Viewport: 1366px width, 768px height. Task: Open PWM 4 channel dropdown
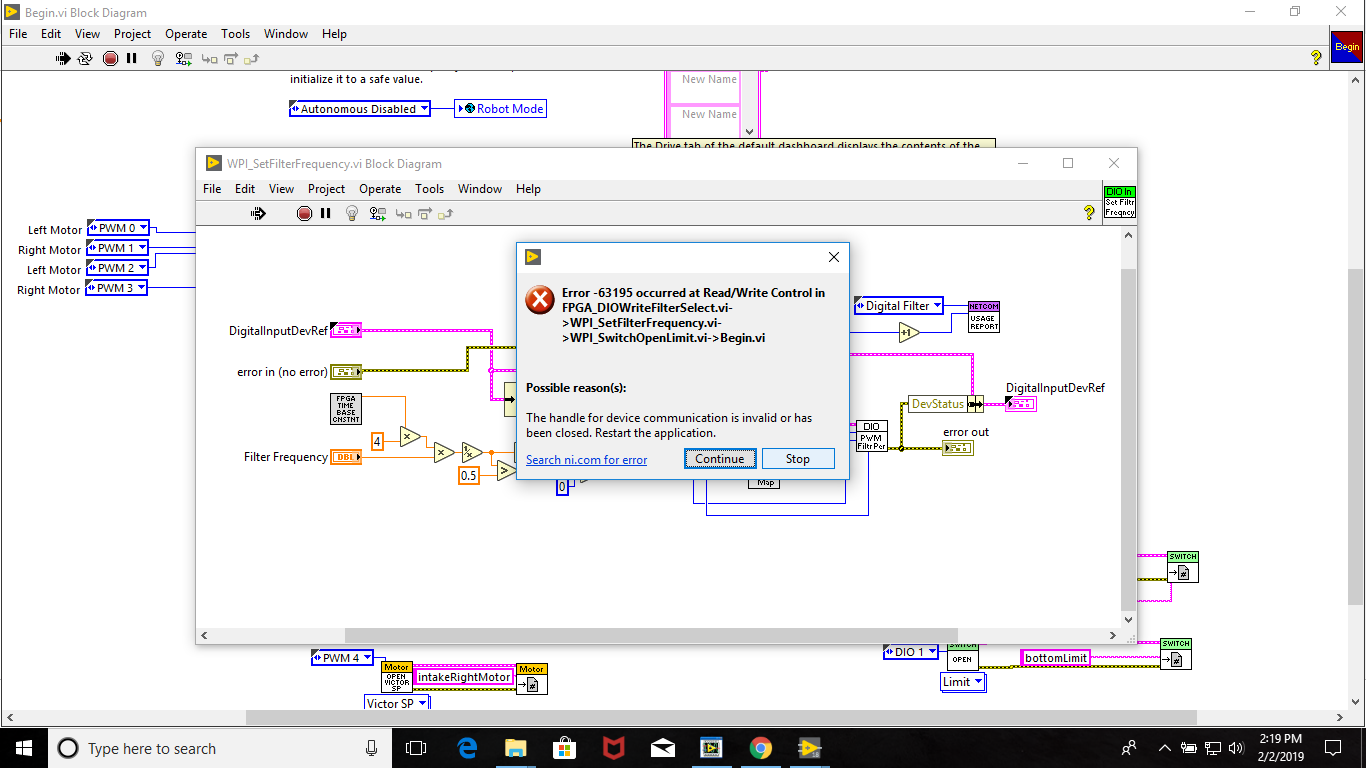342,658
